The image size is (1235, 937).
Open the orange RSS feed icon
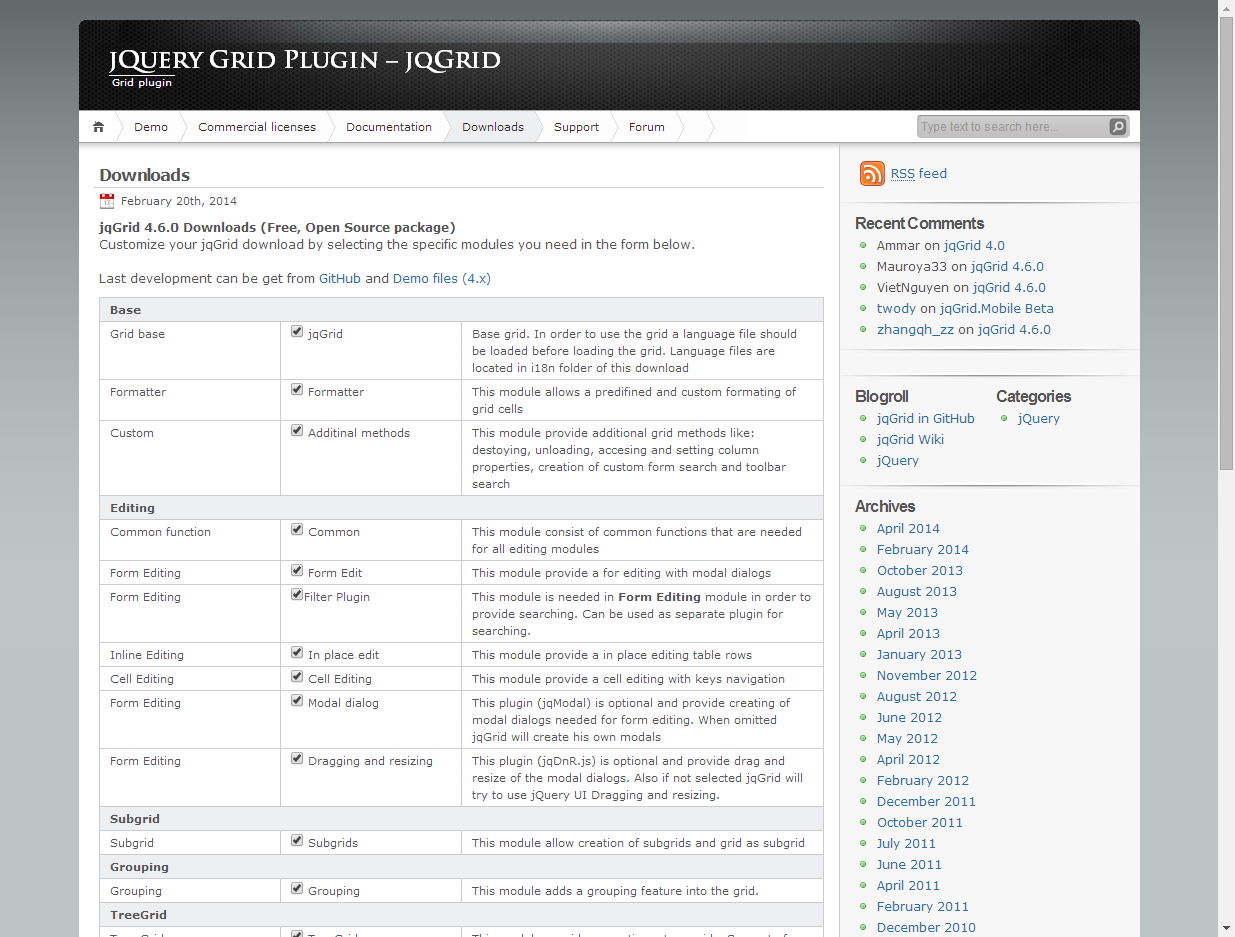(872, 174)
